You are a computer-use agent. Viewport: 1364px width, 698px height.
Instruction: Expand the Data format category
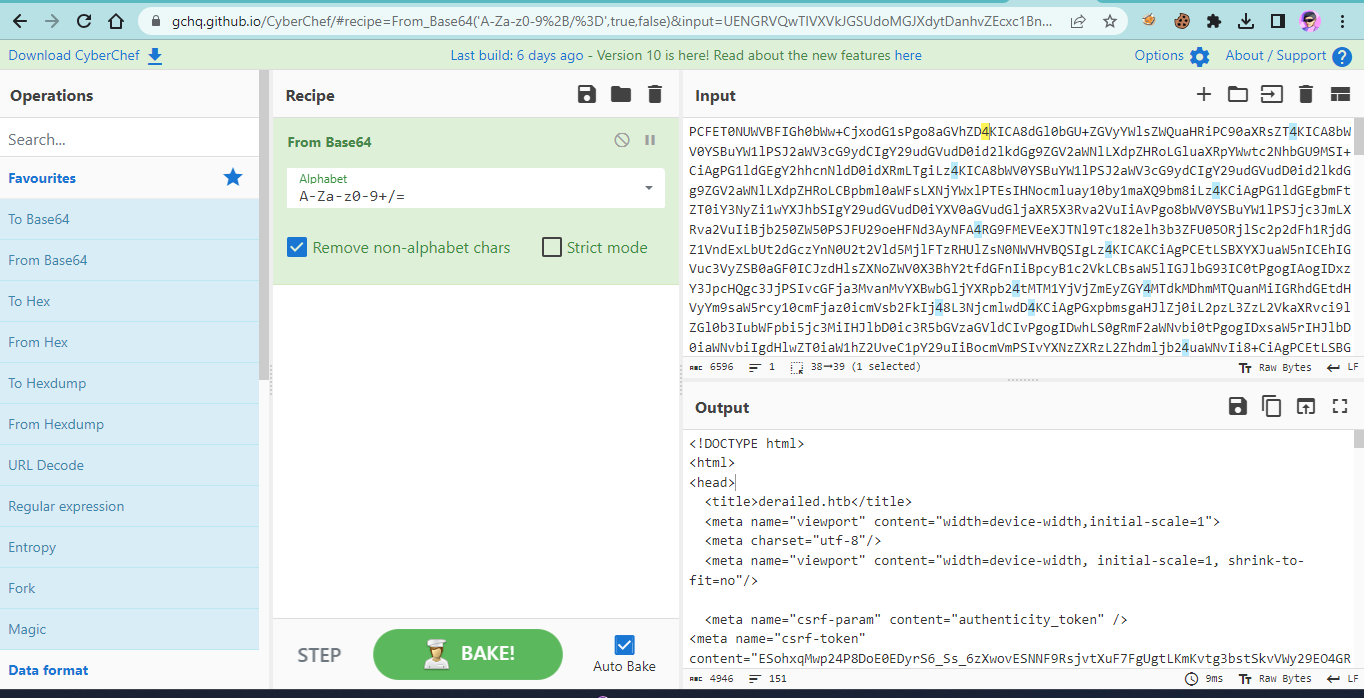tap(48, 670)
